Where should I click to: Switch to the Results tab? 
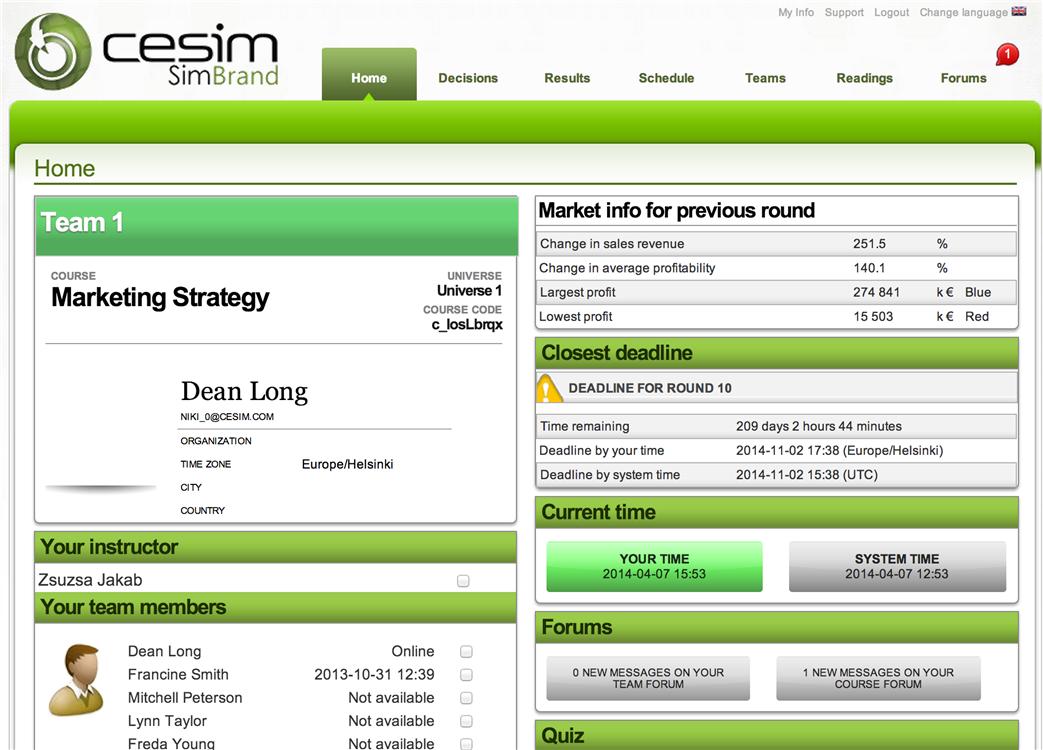click(567, 78)
